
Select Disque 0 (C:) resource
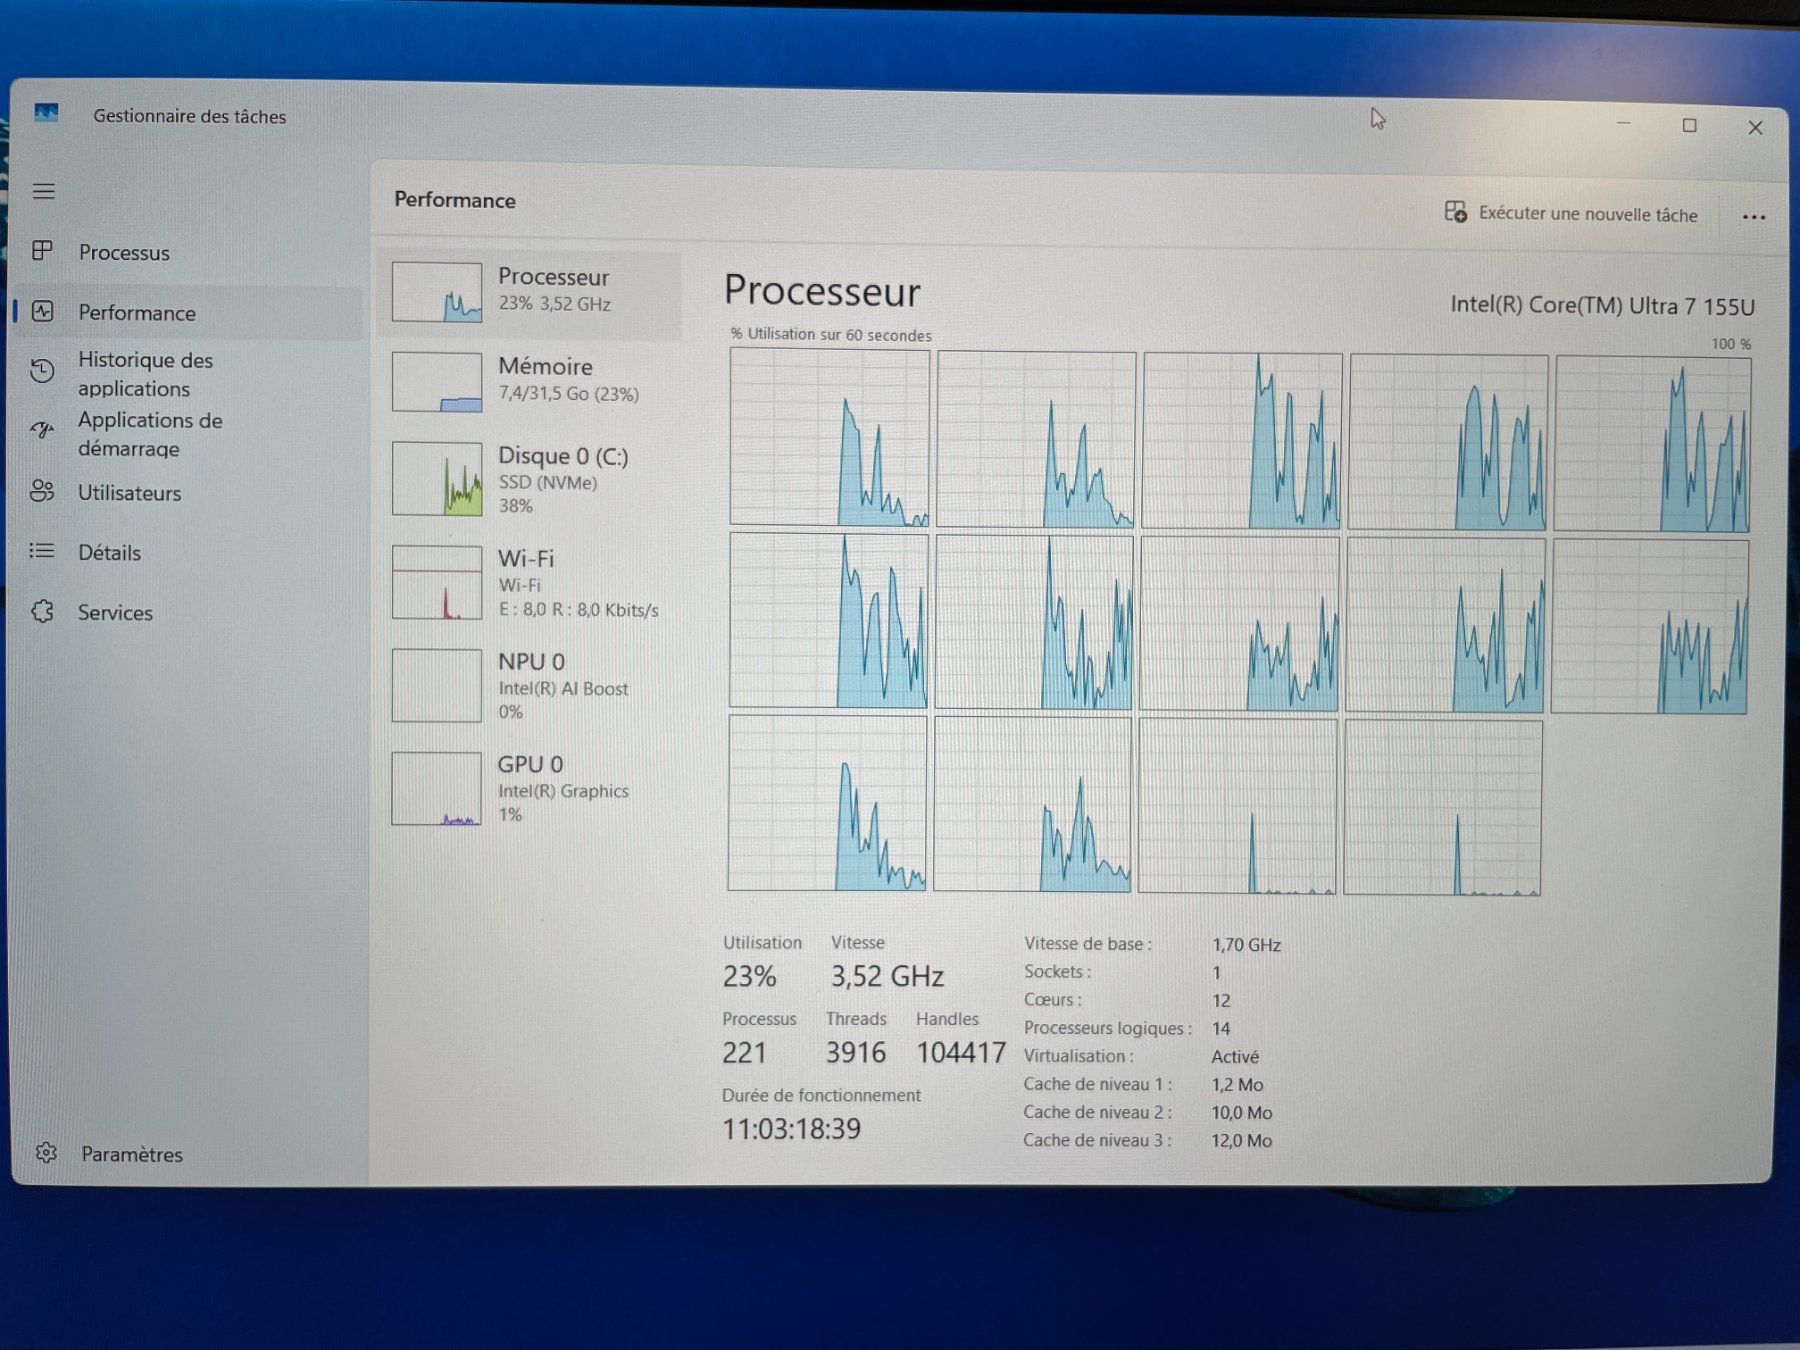coord(531,479)
